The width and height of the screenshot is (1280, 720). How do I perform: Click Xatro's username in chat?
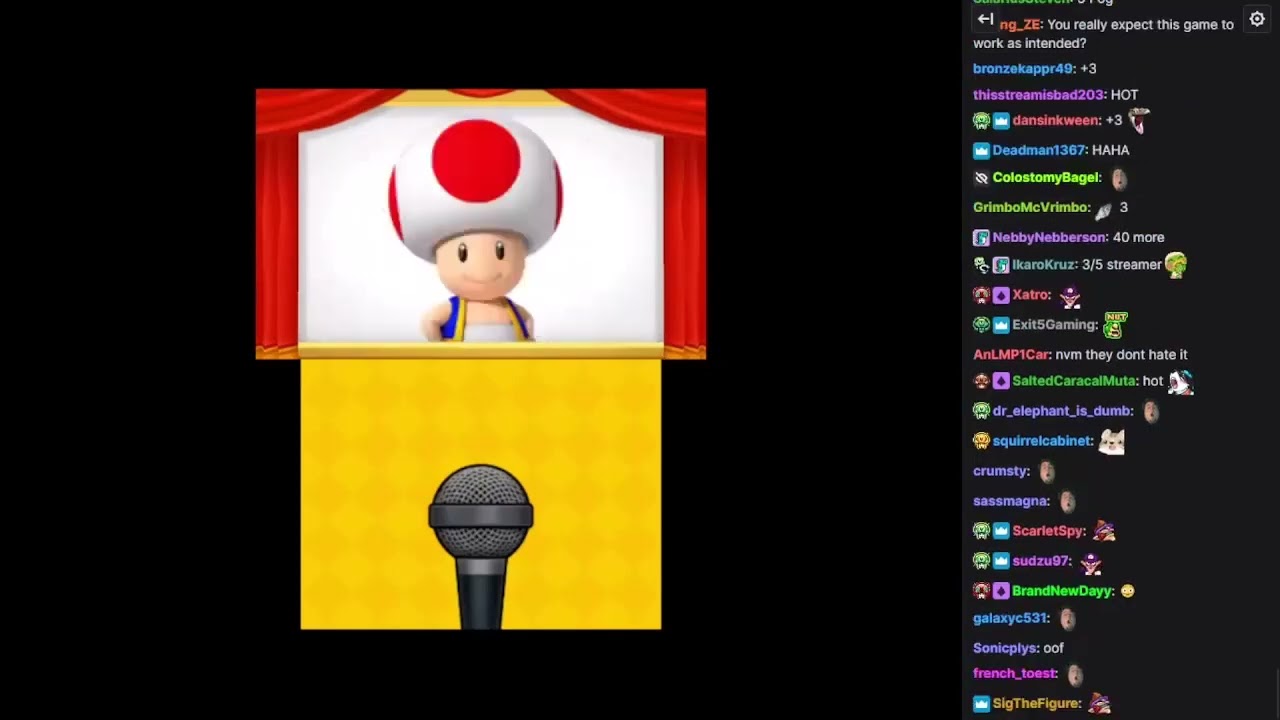(1030, 296)
